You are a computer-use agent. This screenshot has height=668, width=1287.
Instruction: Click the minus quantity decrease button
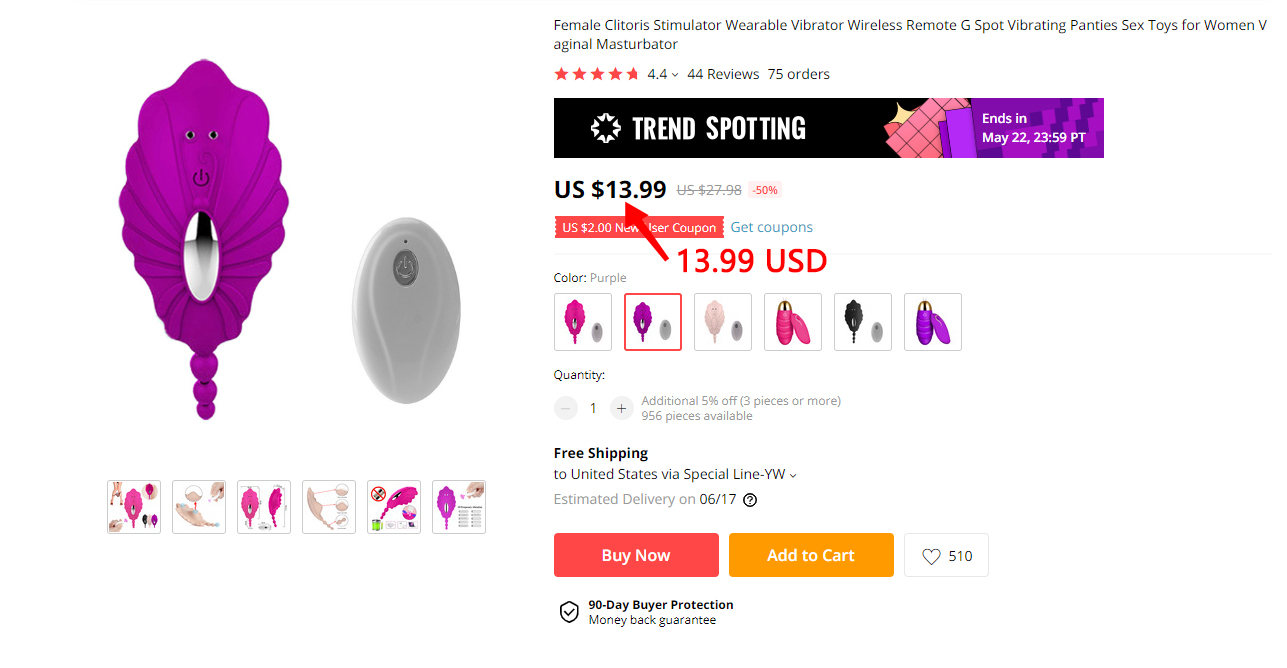[566, 408]
